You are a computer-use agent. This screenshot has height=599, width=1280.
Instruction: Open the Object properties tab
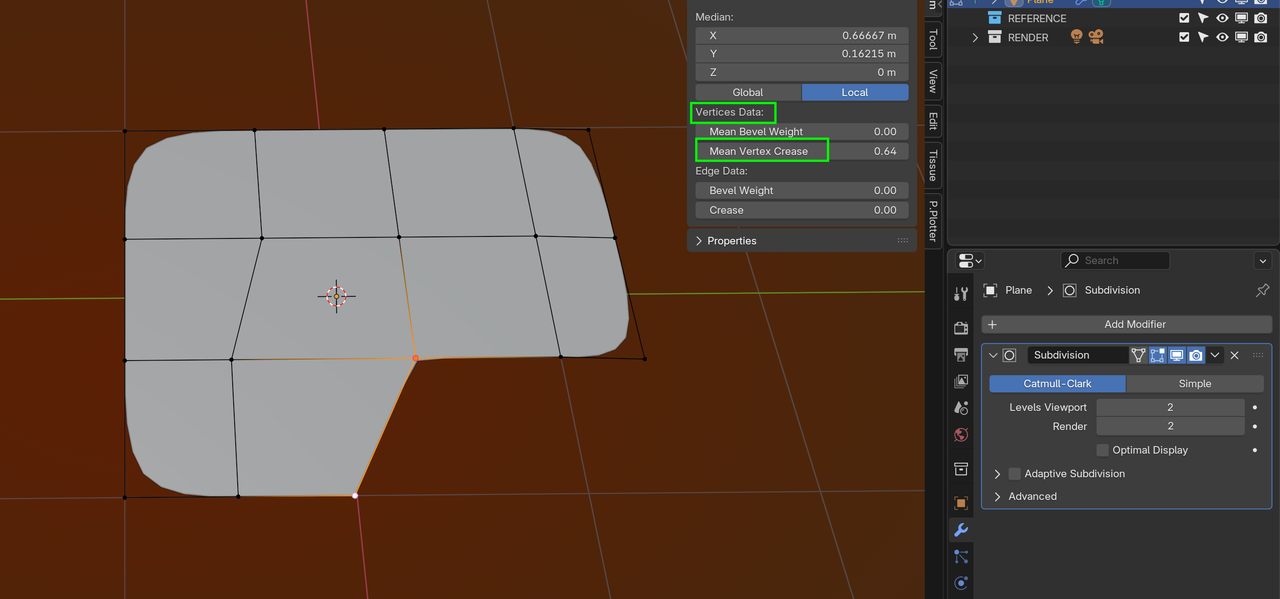point(961,503)
